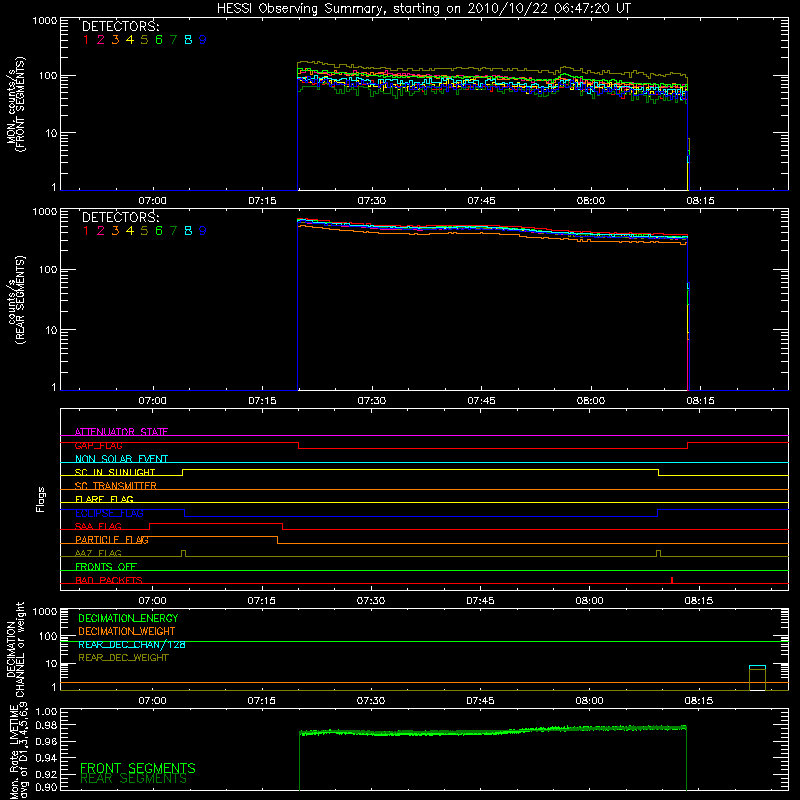Select magenta detector 2 in the front segments legend
The image size is (800, 800).
pyautogui.click(x=101, y=40)
